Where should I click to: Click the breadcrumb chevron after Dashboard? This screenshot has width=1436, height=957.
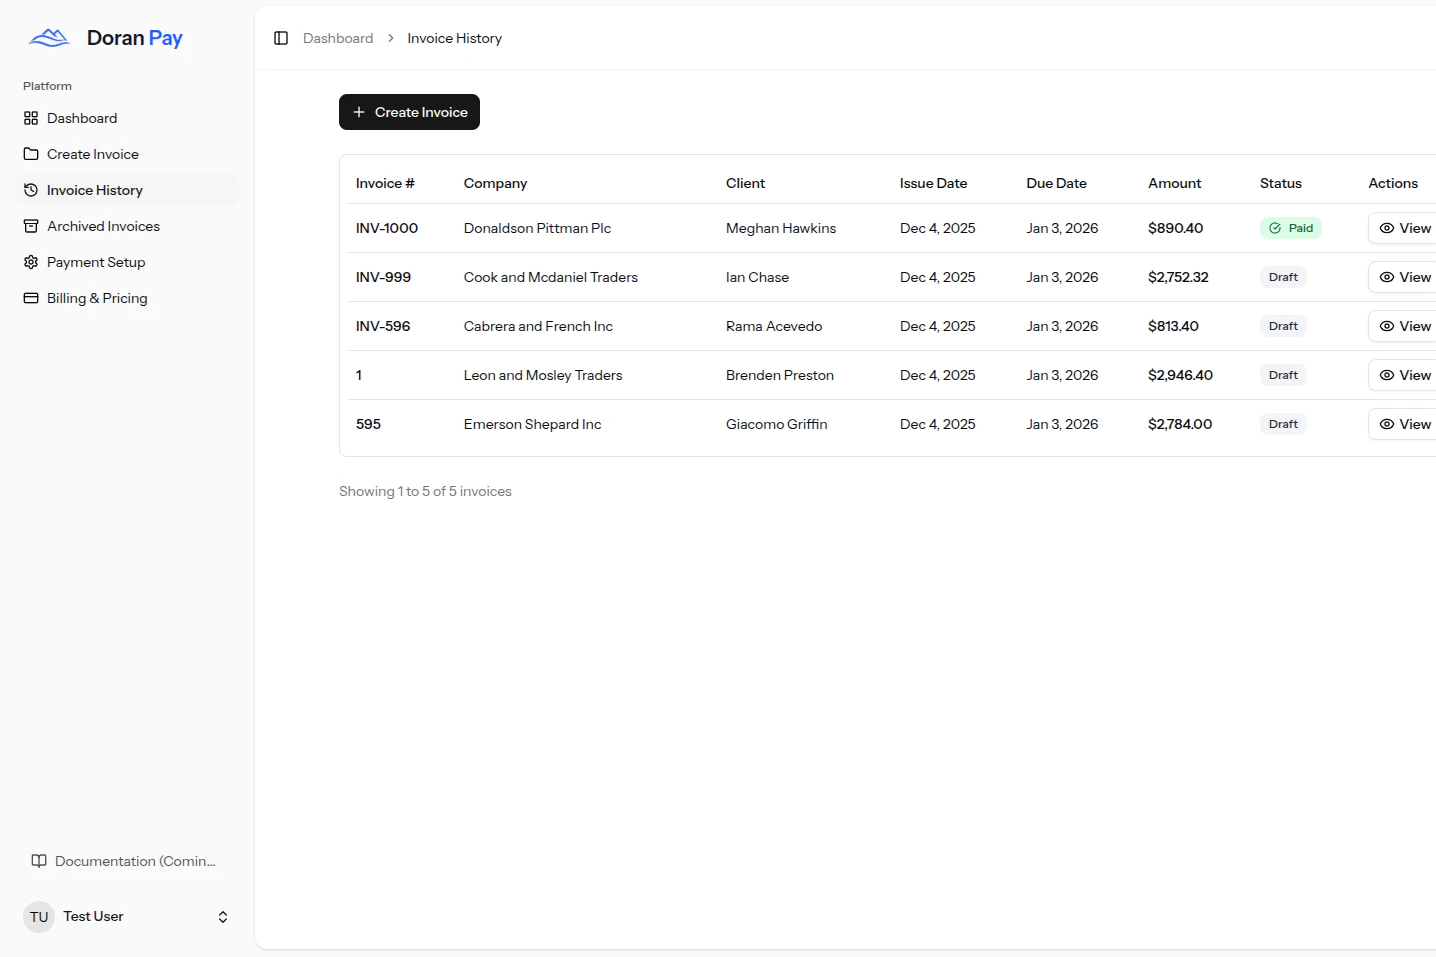[389, 38]
